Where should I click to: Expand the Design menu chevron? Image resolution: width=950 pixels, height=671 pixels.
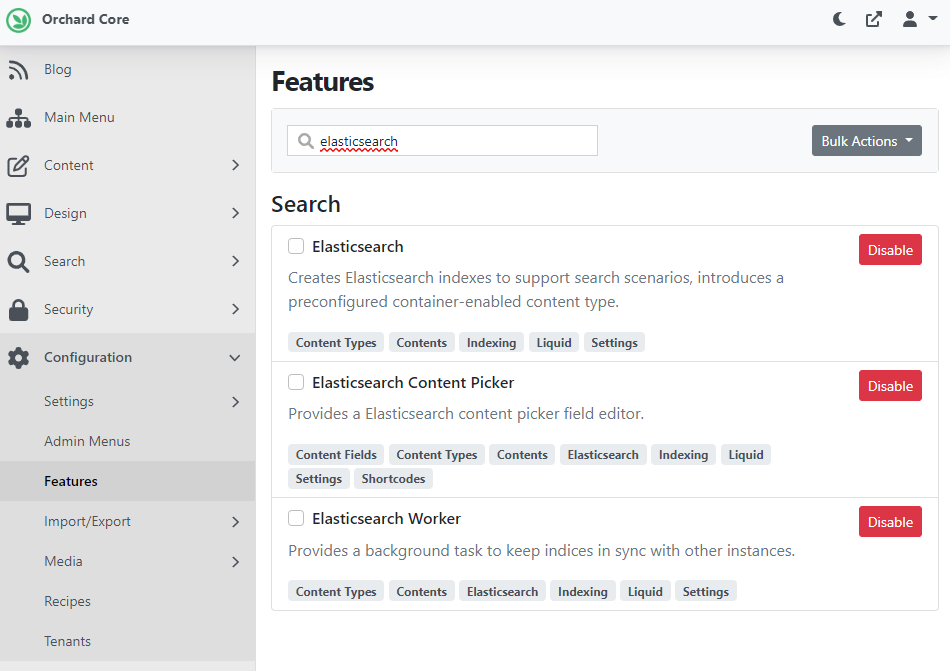[236, 213]
